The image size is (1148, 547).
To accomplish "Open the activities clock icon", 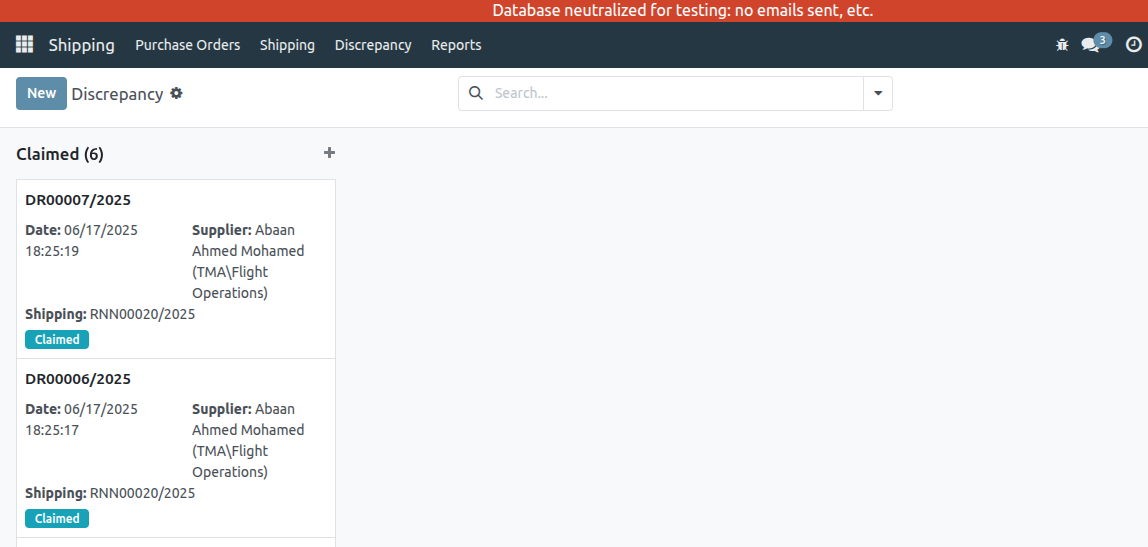I will pos(1133,45).
